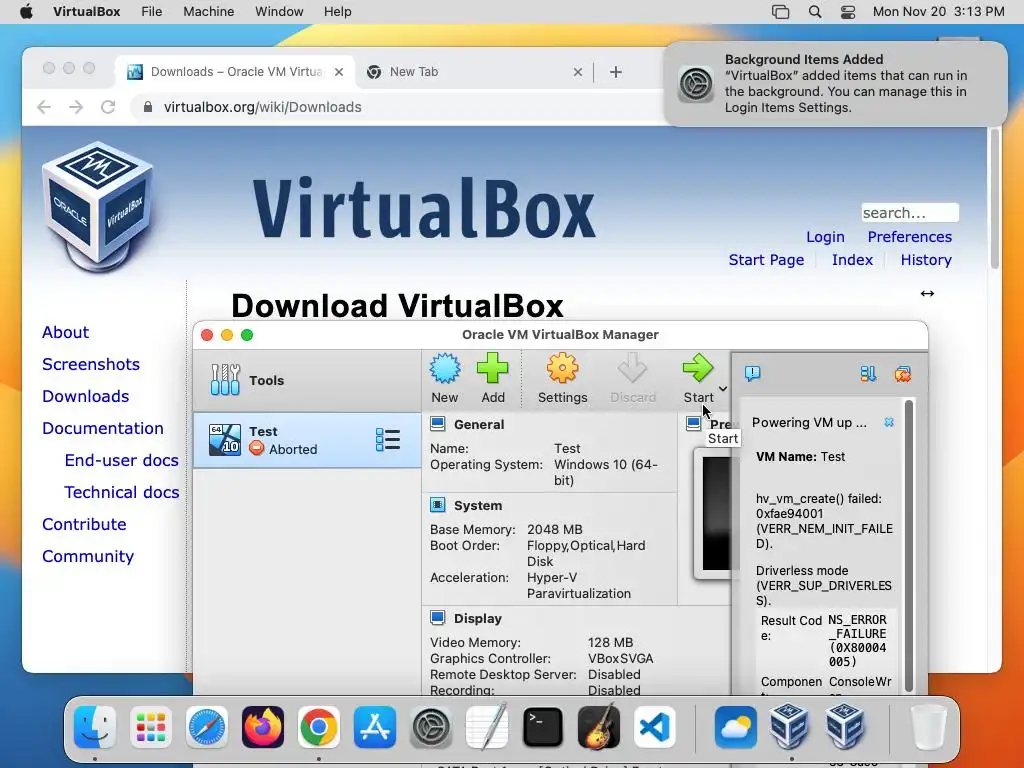Open Weather app from the dock
The height and width of the screenshot is (768, 1024).
point(735,727)
